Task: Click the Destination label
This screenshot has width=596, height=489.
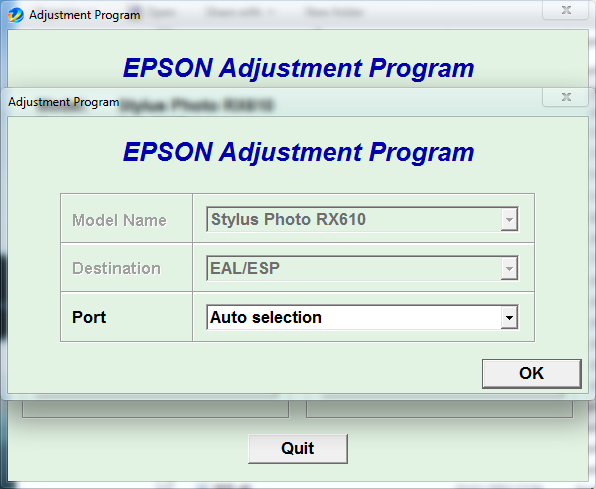Action: [116, 268]
